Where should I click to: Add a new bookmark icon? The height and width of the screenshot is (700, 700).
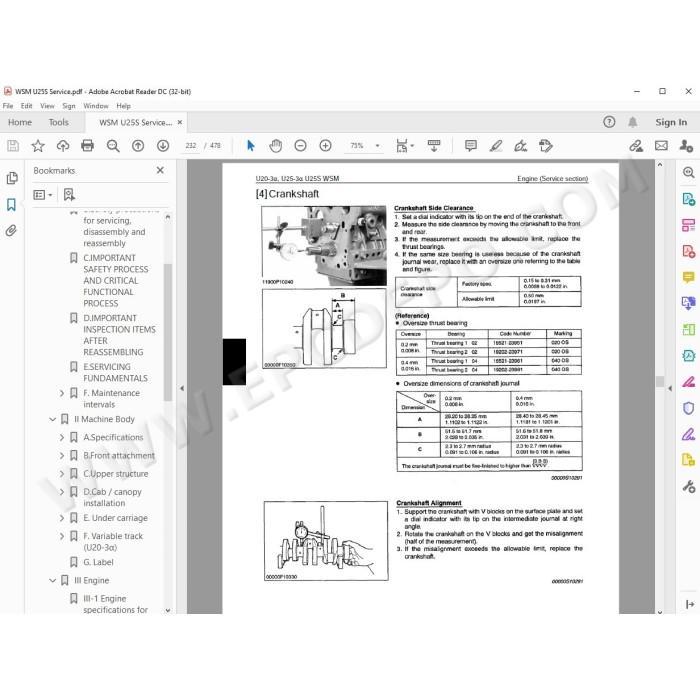pos(69,195)
